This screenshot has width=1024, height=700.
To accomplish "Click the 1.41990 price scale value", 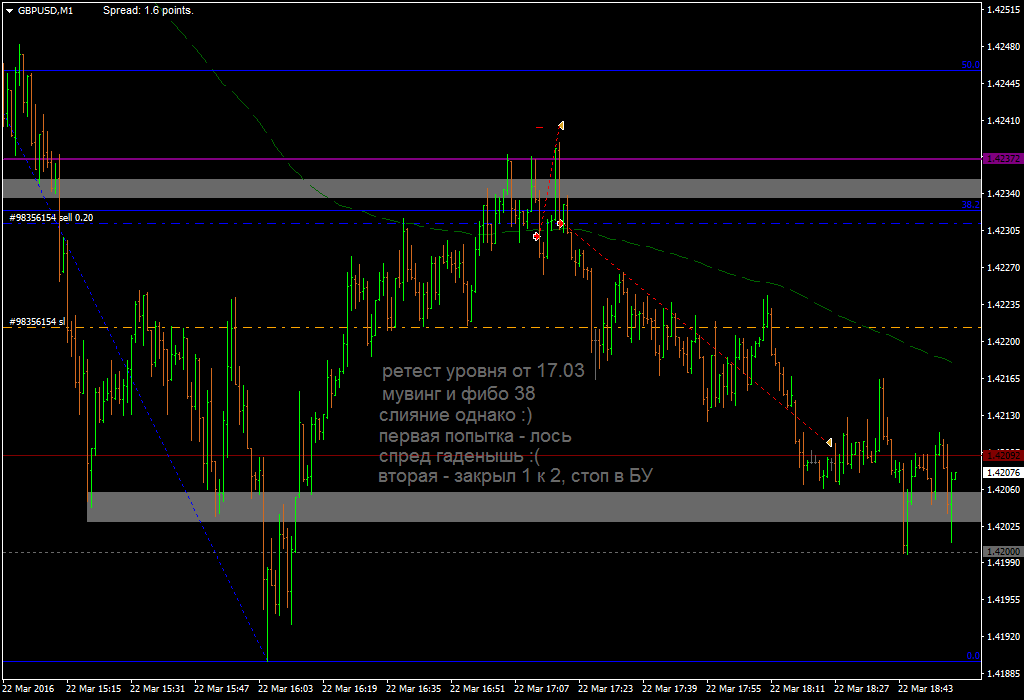I will (x=1003, y=562).
